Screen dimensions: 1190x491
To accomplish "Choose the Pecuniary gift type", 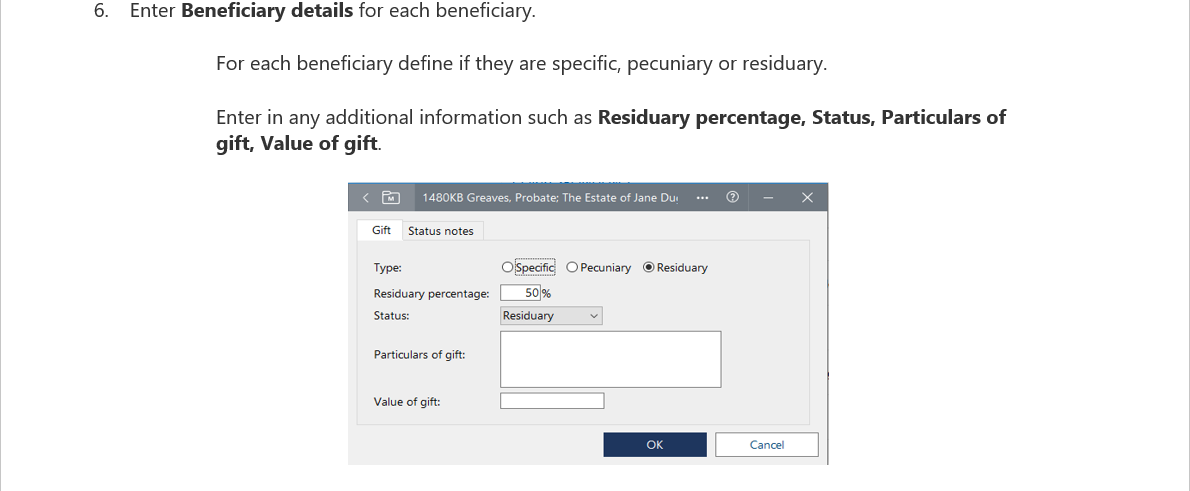I will [x=572, y=268].
